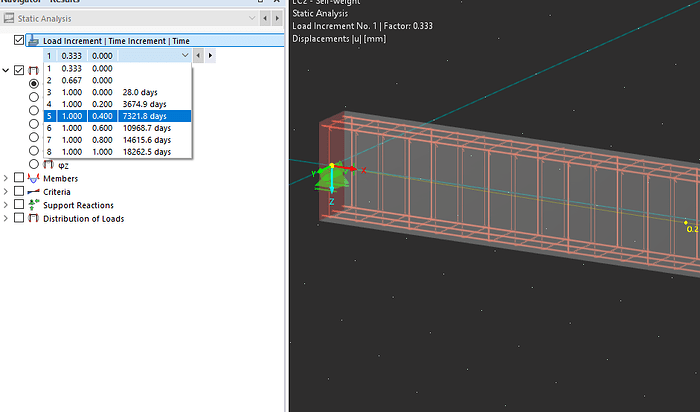Enable the Members checkbox
Image resolution: width=700 pixels, height=412 pixels.
click(x=19, y=178)
